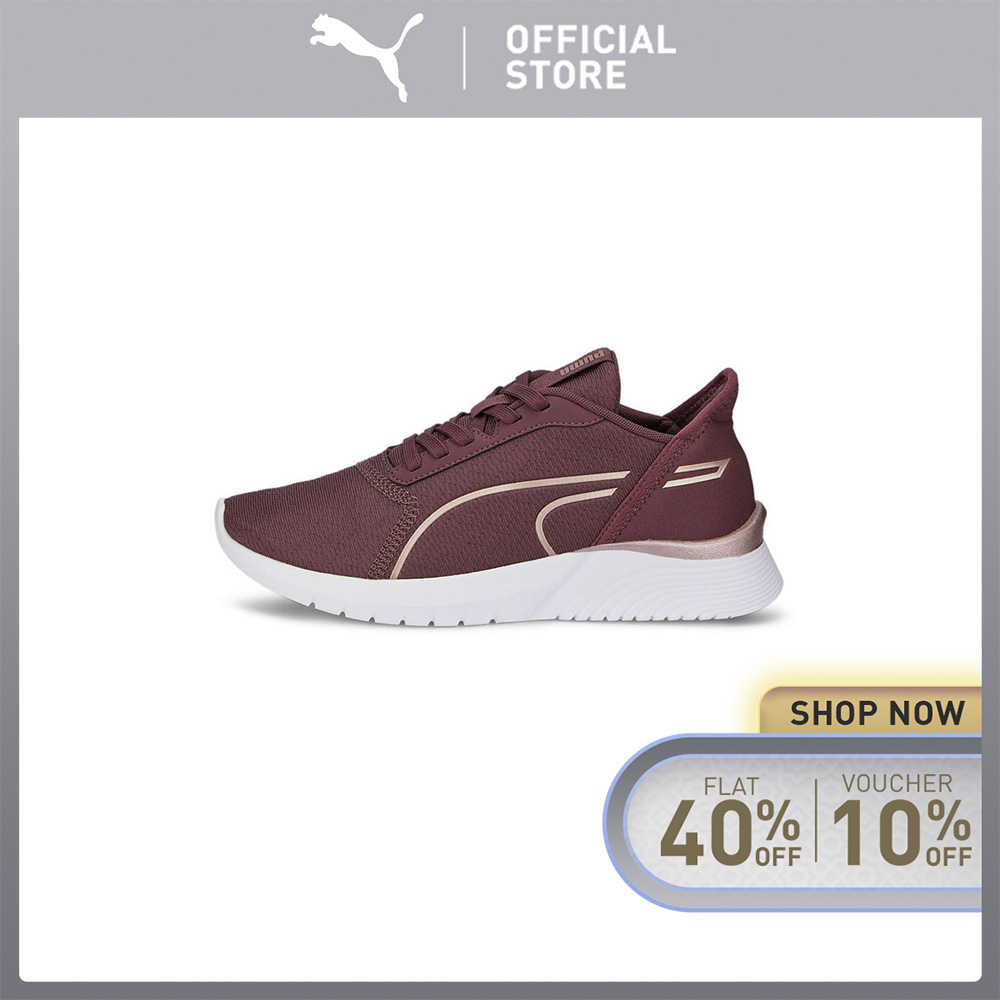Click the word FLAT in discount badge
Image resolution: width=1000 pixels, height=1000 pixels.
point(731,786)
